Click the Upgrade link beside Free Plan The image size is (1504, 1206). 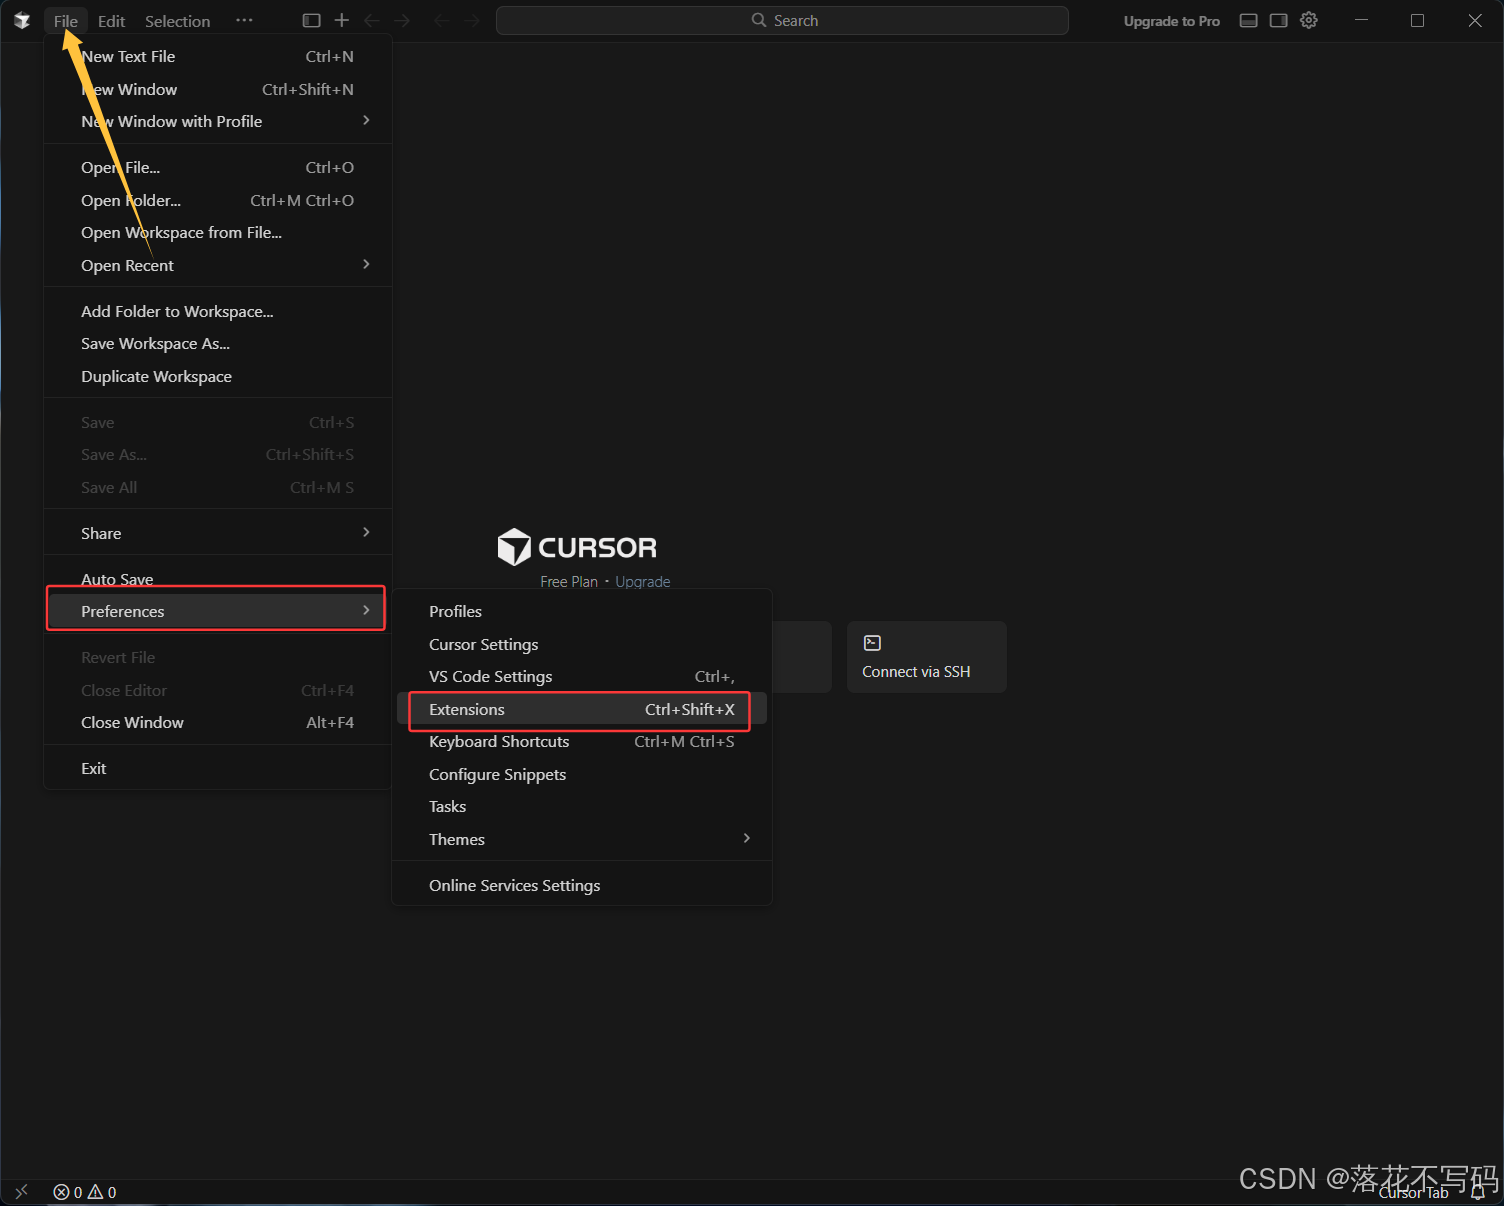tap(643, 582)
